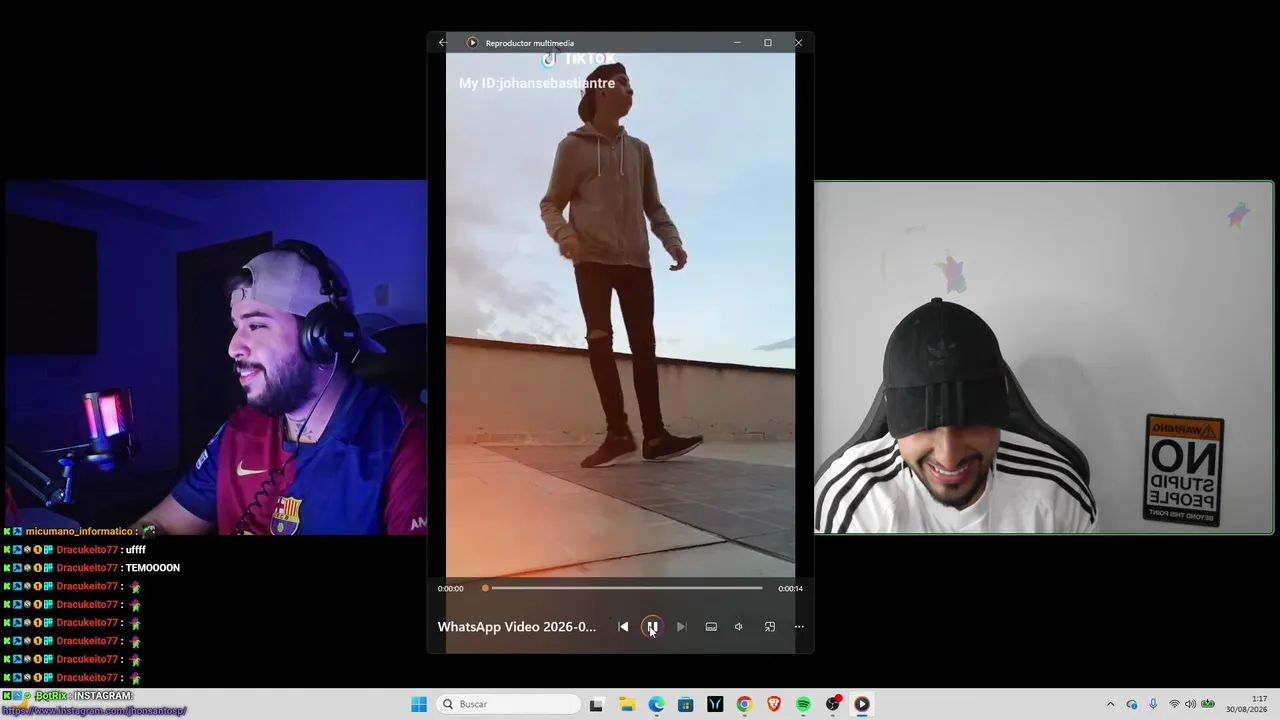
Task: Switch to Google Chrome in the taskbar
Action: coord(744,704)
